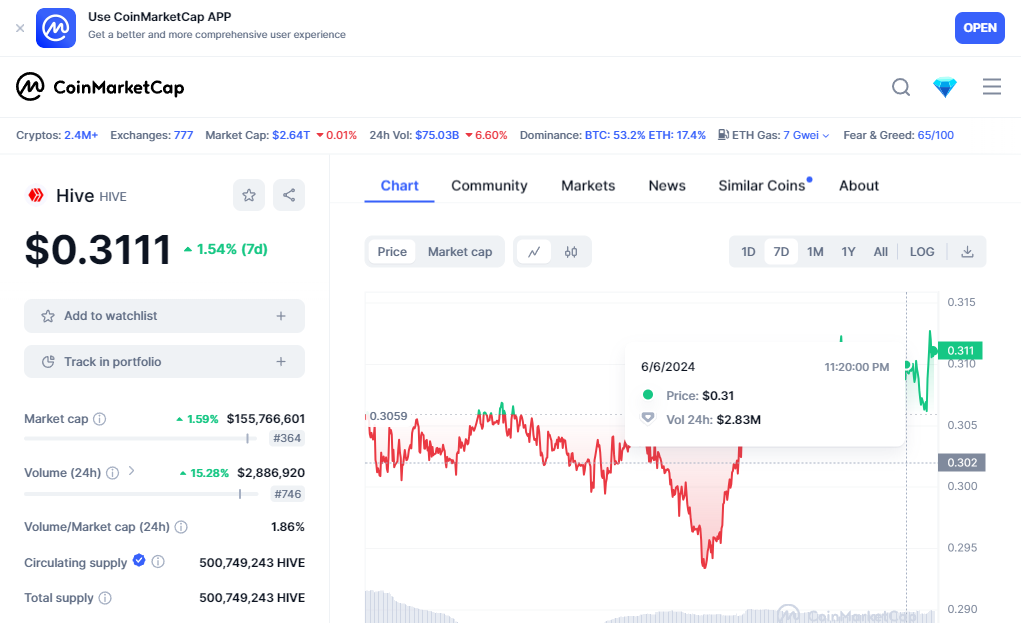Image resolution: width=1021 pixels, height=623 pixels.
Task: Select the 1D time range
Action: tap(748, 252)
